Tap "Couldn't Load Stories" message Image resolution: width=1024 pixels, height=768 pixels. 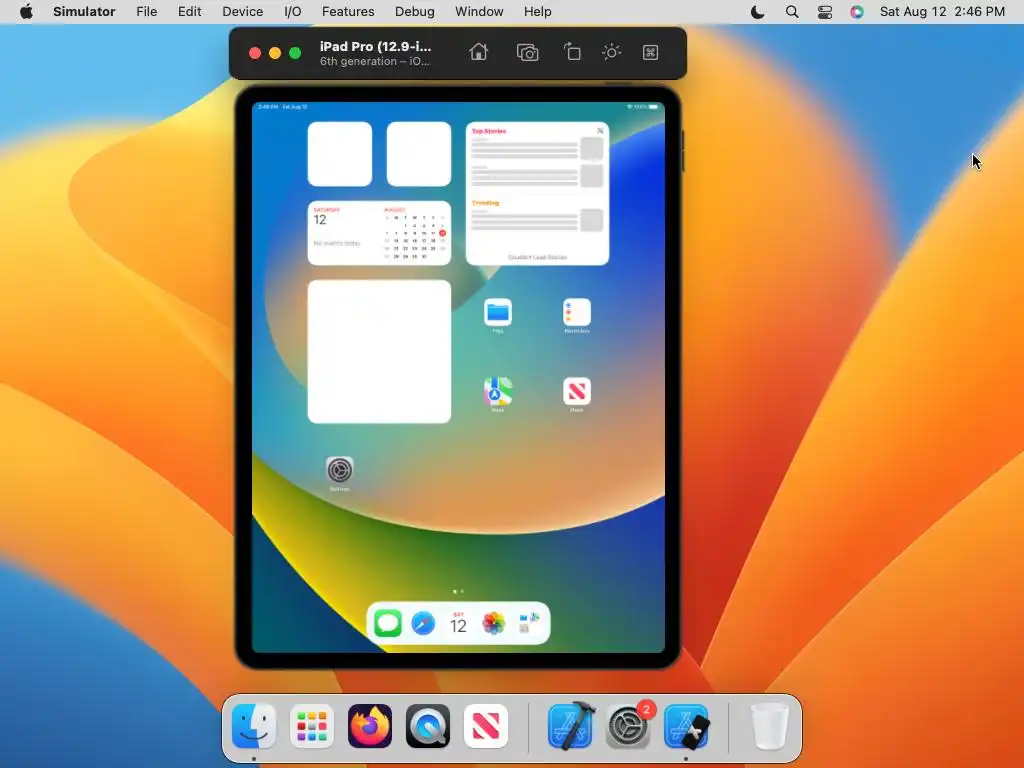(x=537, y=257)
